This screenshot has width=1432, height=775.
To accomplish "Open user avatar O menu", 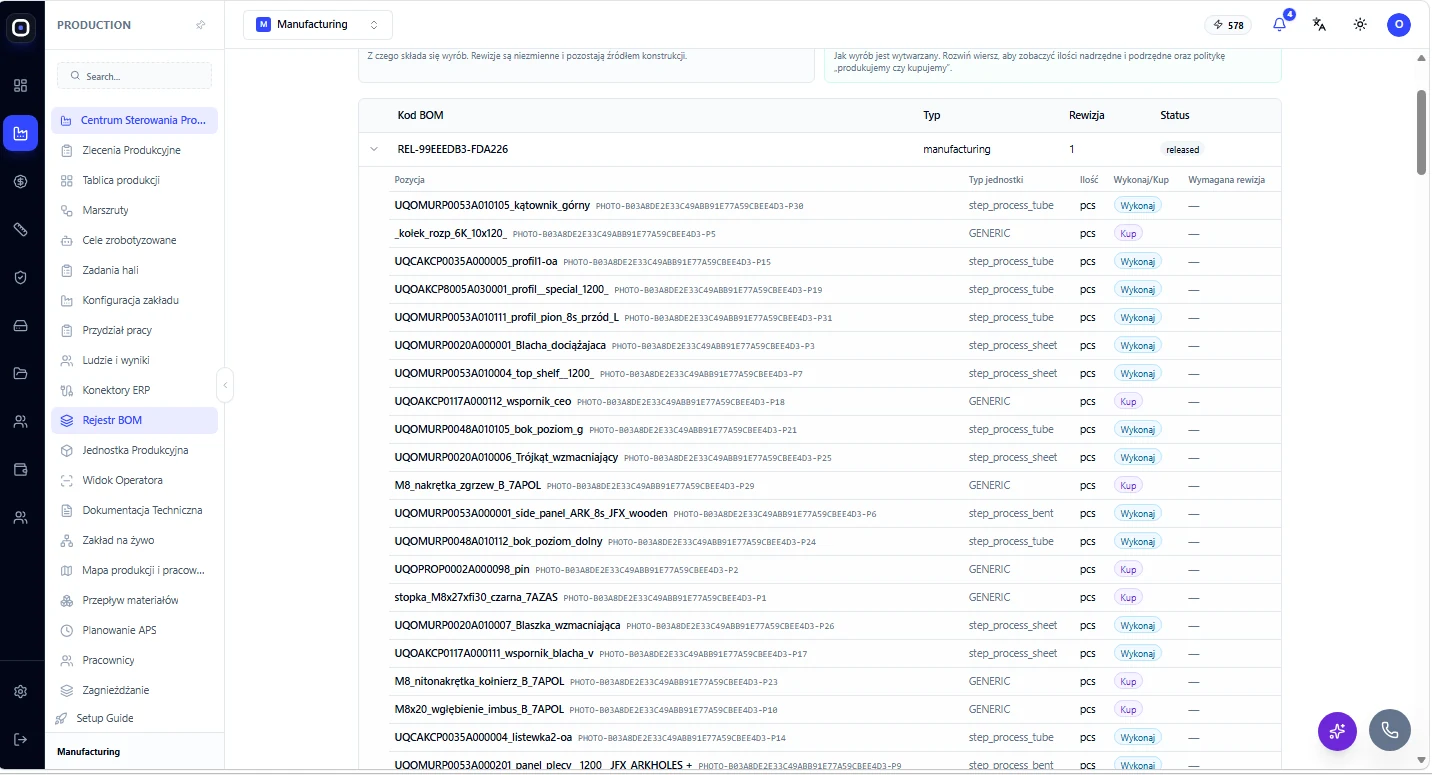I will pyautogui.click(x=1399, y=25).
